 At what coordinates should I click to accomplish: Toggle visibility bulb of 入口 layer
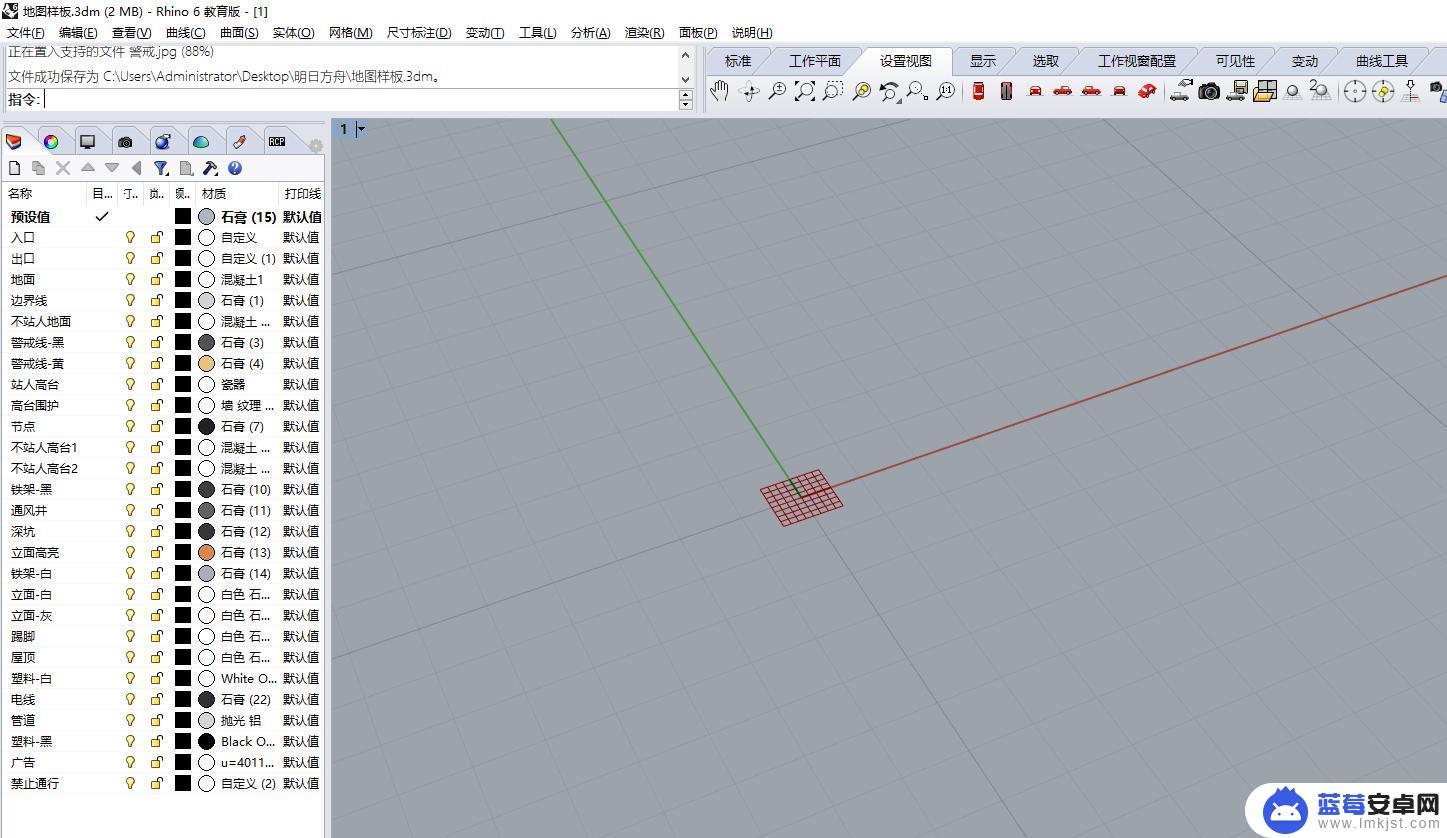[130, 237]
